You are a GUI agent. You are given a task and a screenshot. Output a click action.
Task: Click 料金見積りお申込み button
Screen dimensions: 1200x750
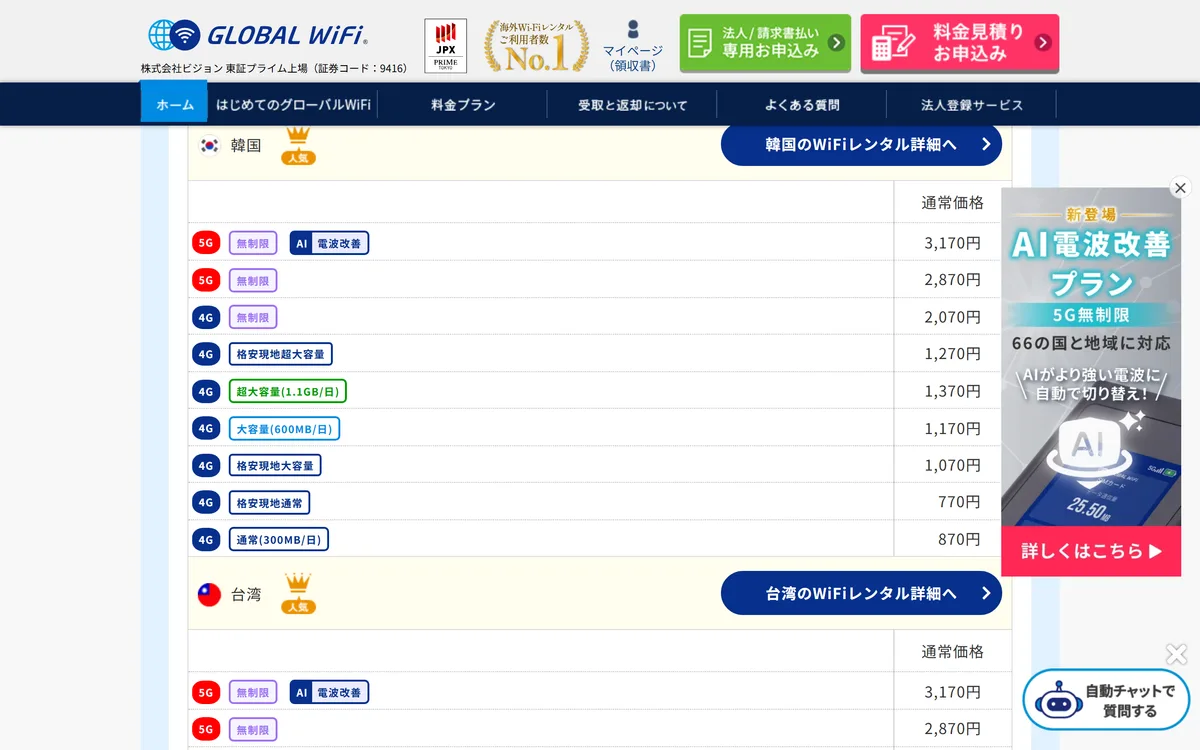click(x=959, y=43)
